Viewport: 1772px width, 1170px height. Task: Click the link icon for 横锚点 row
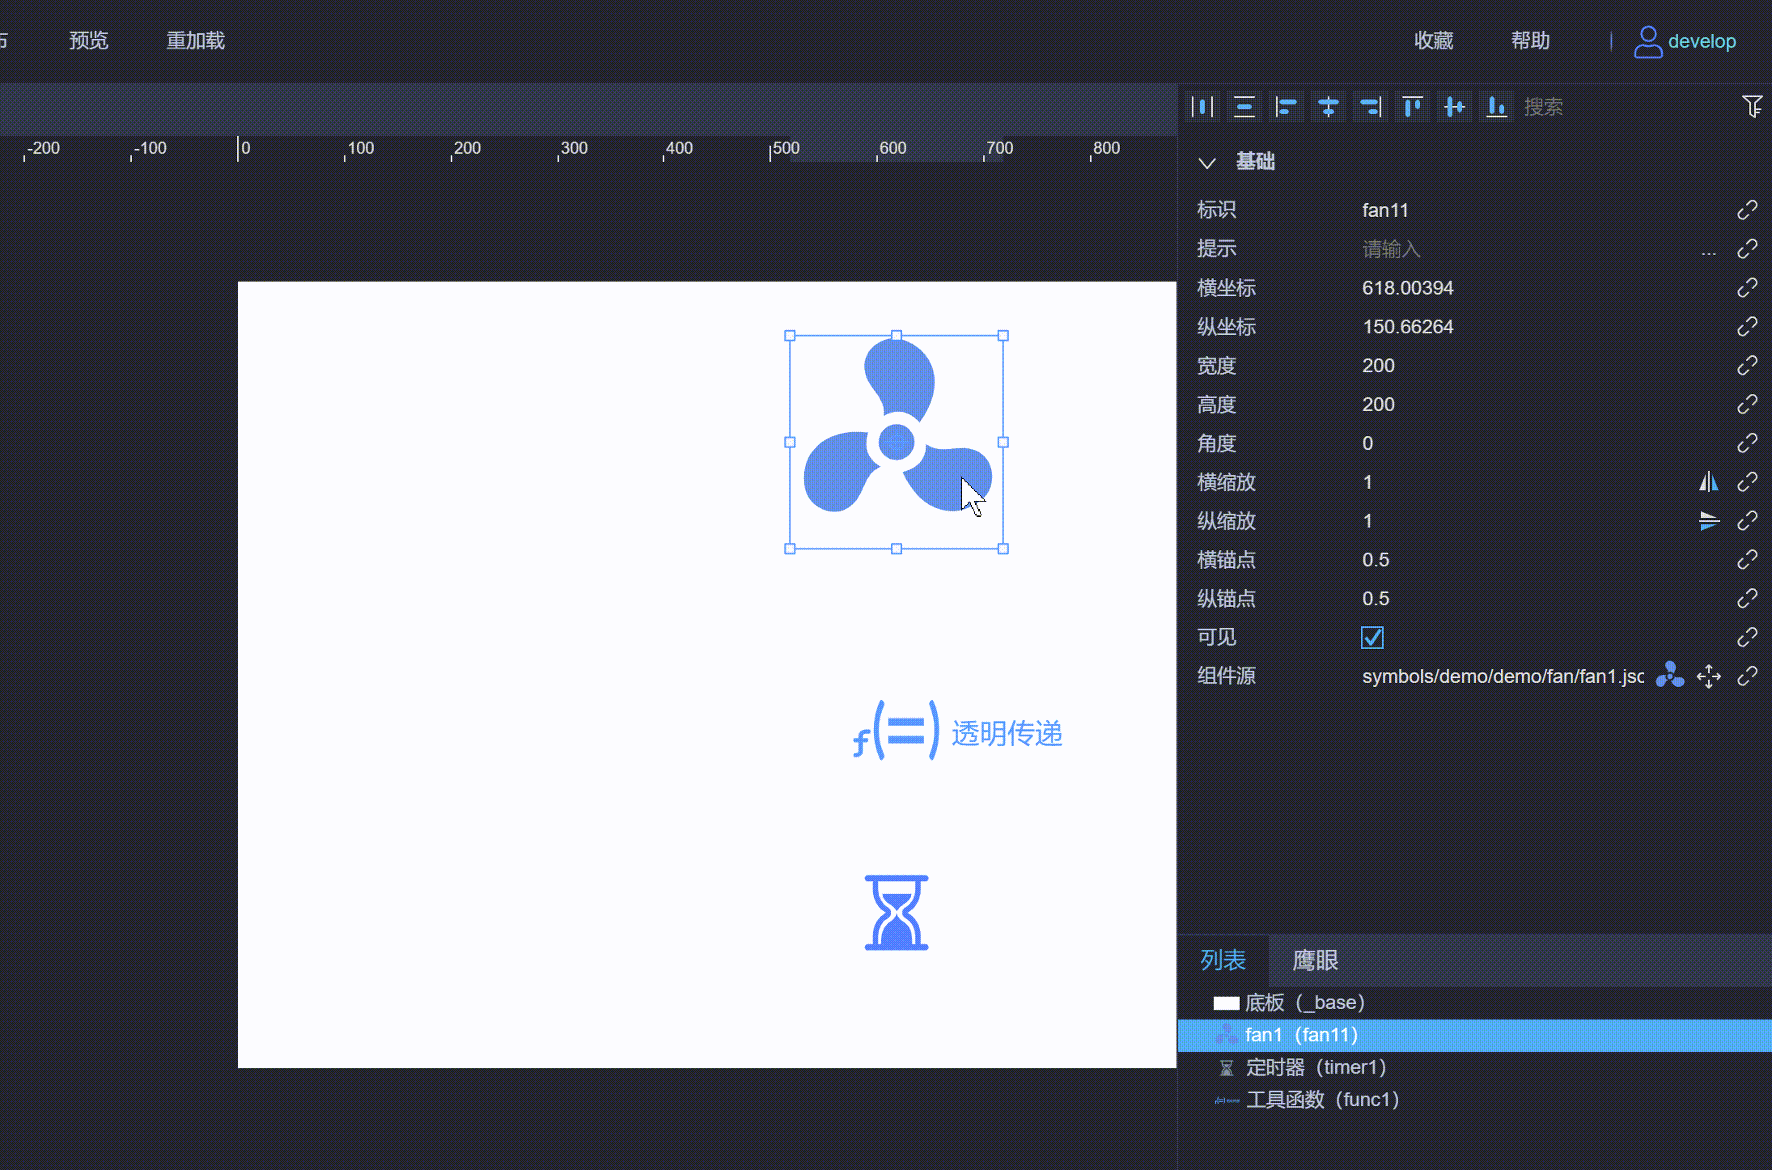pyautogui.click(x=1747, y=560)
